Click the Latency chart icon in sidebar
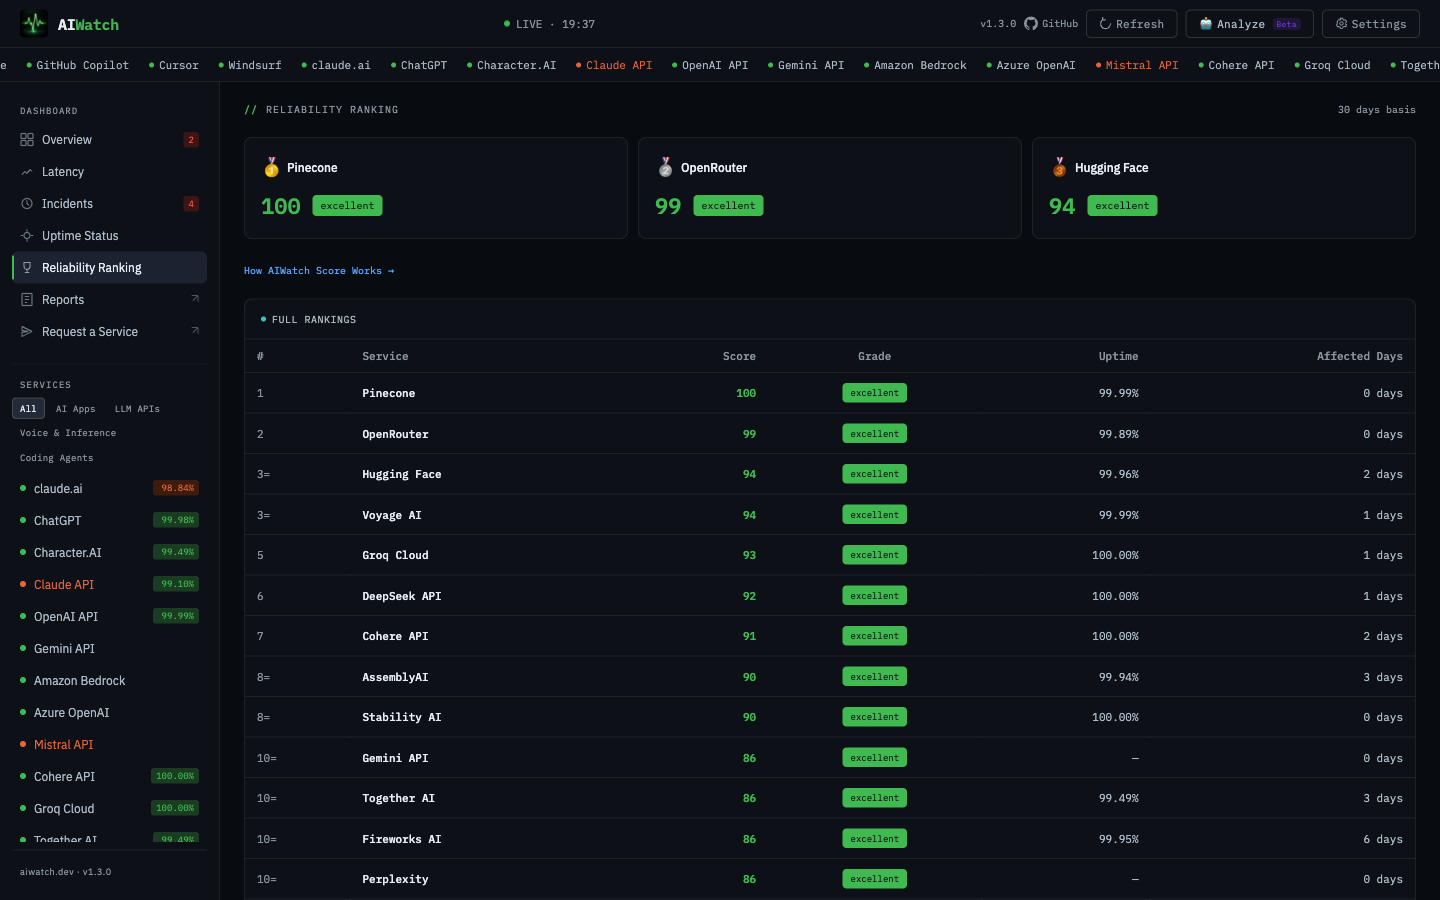 pyautogui.click(x=27, y=172)
